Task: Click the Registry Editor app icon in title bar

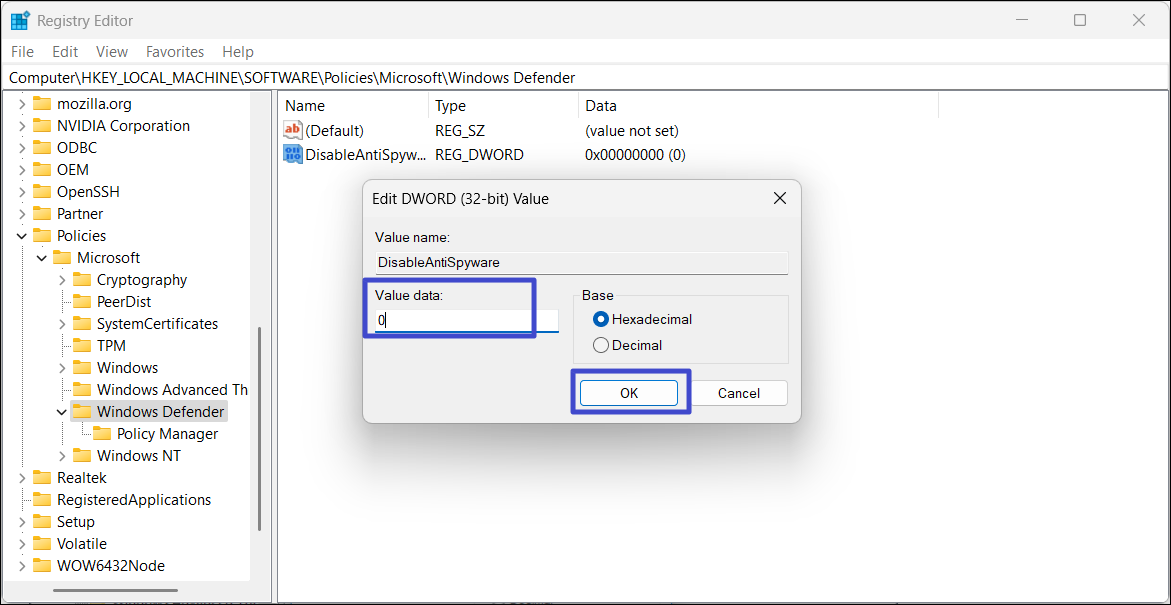Action: 19,20
